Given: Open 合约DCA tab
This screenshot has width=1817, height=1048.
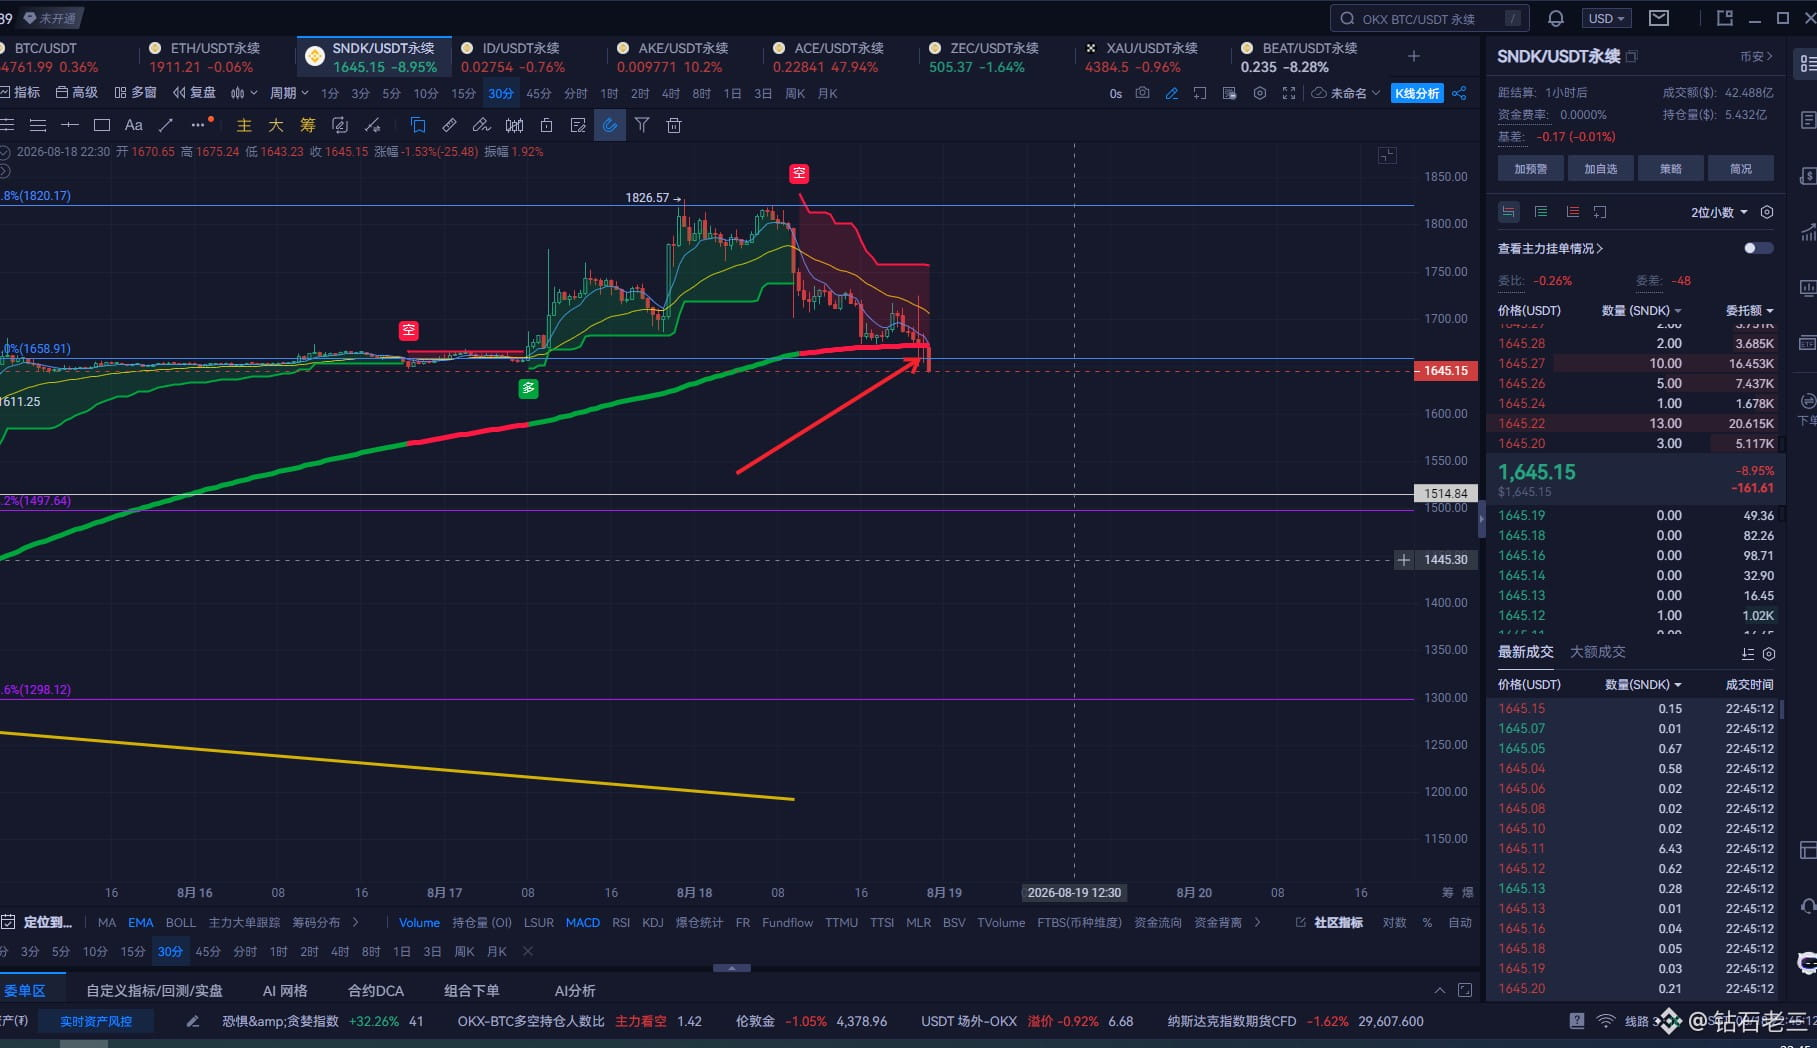Looking at the screenshot, I should click(376, 990).
